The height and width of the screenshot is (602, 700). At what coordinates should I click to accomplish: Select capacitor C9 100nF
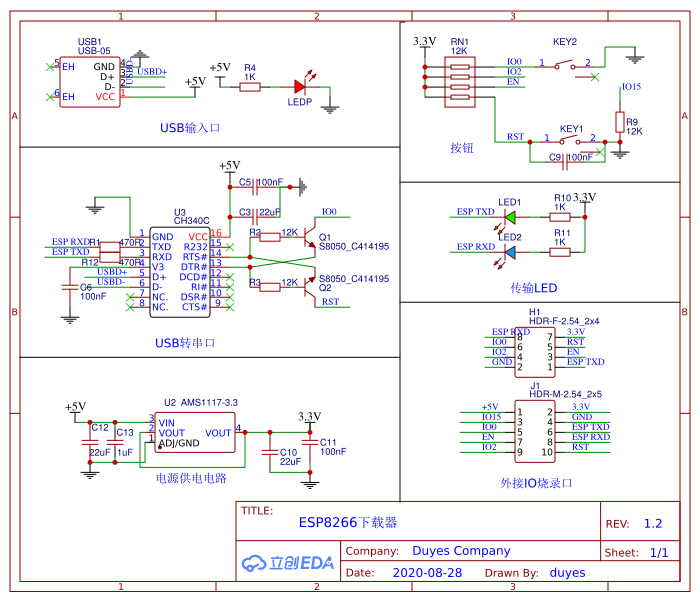(x=565, y=161)
